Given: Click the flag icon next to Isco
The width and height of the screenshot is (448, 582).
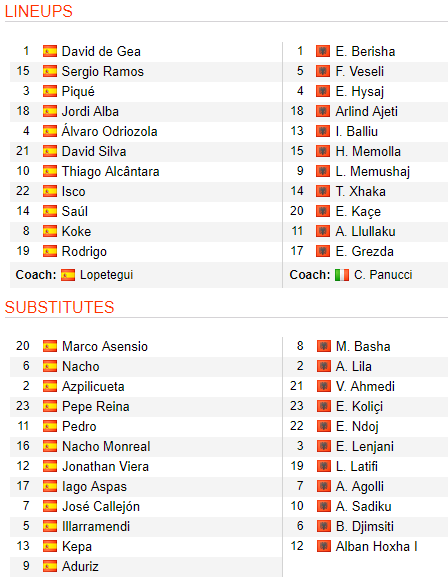Looking at the screenshot, I should point(50,192).
